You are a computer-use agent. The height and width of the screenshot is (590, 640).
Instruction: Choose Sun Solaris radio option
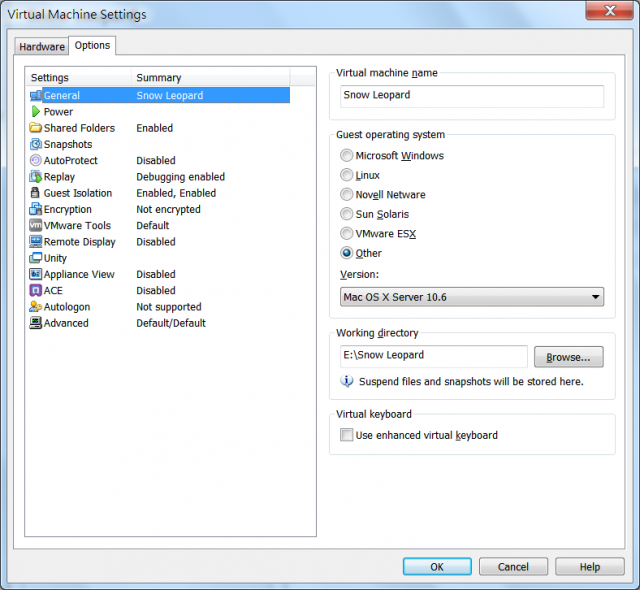click(347, 214)
